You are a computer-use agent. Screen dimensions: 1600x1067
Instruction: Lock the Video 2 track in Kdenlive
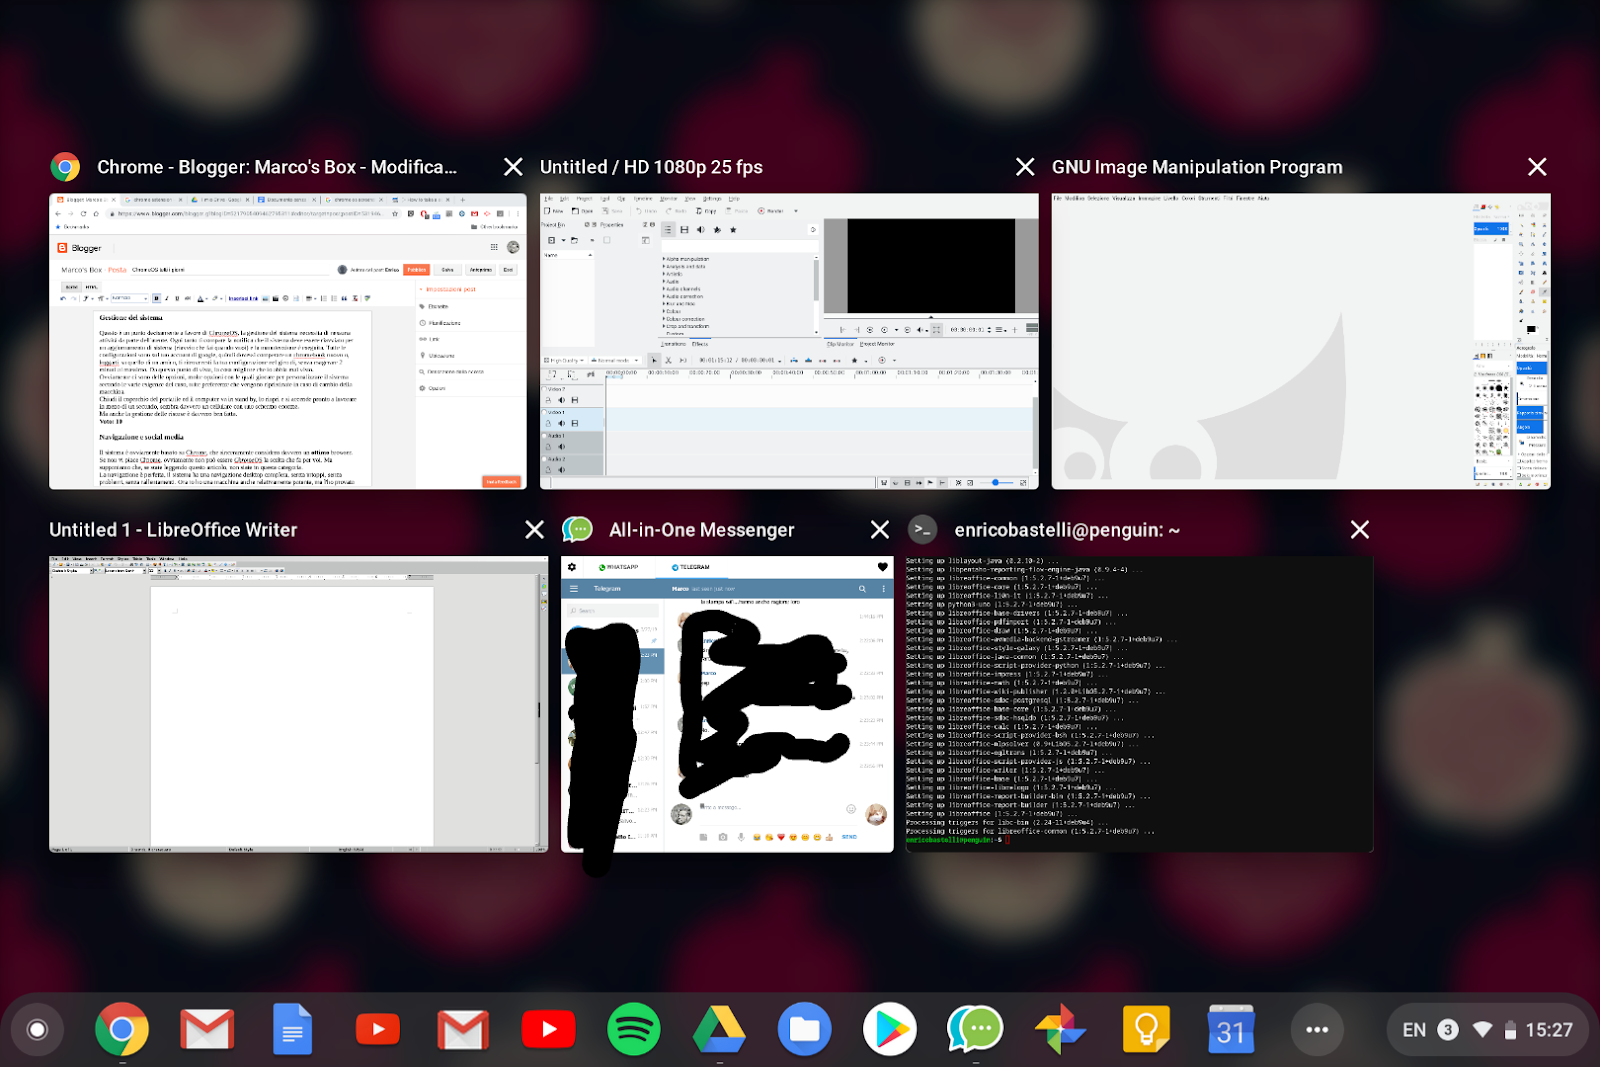(x=548, y=400)
